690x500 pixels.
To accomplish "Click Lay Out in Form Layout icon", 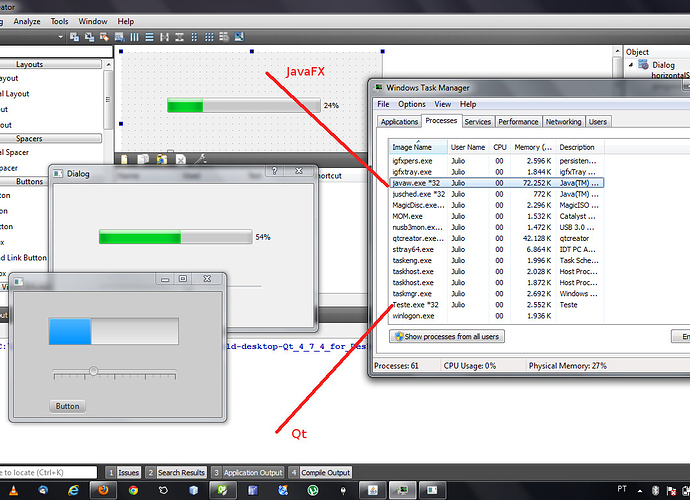I will click(194, 37).
